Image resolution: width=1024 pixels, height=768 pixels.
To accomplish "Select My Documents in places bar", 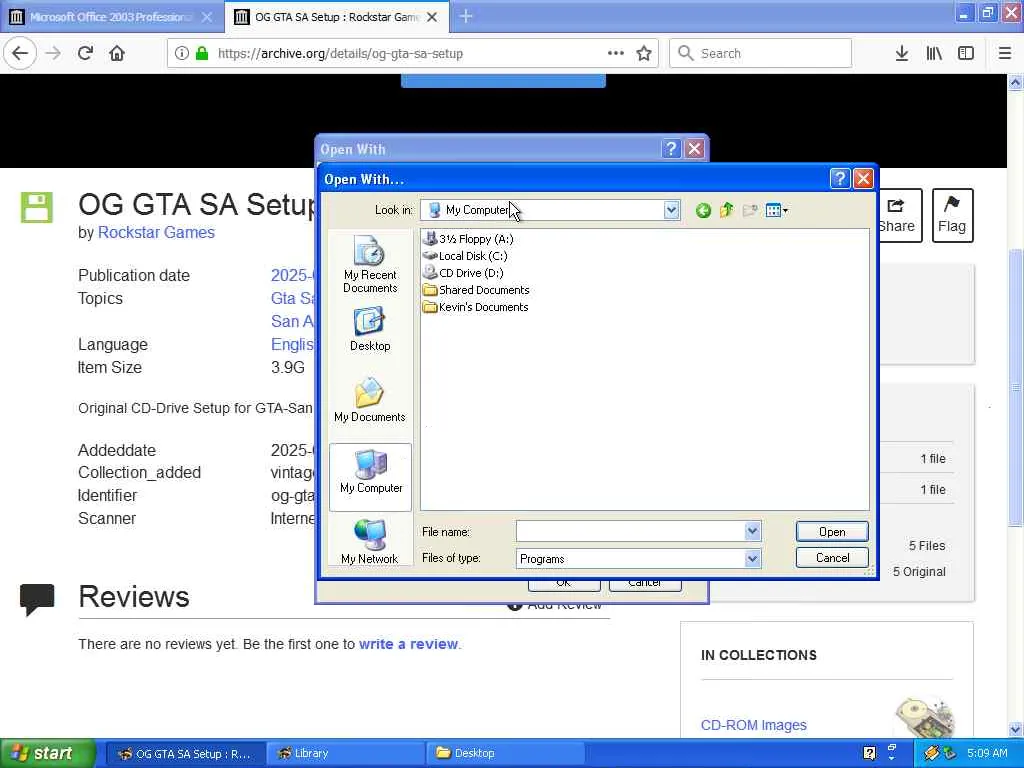I will 370,400.
